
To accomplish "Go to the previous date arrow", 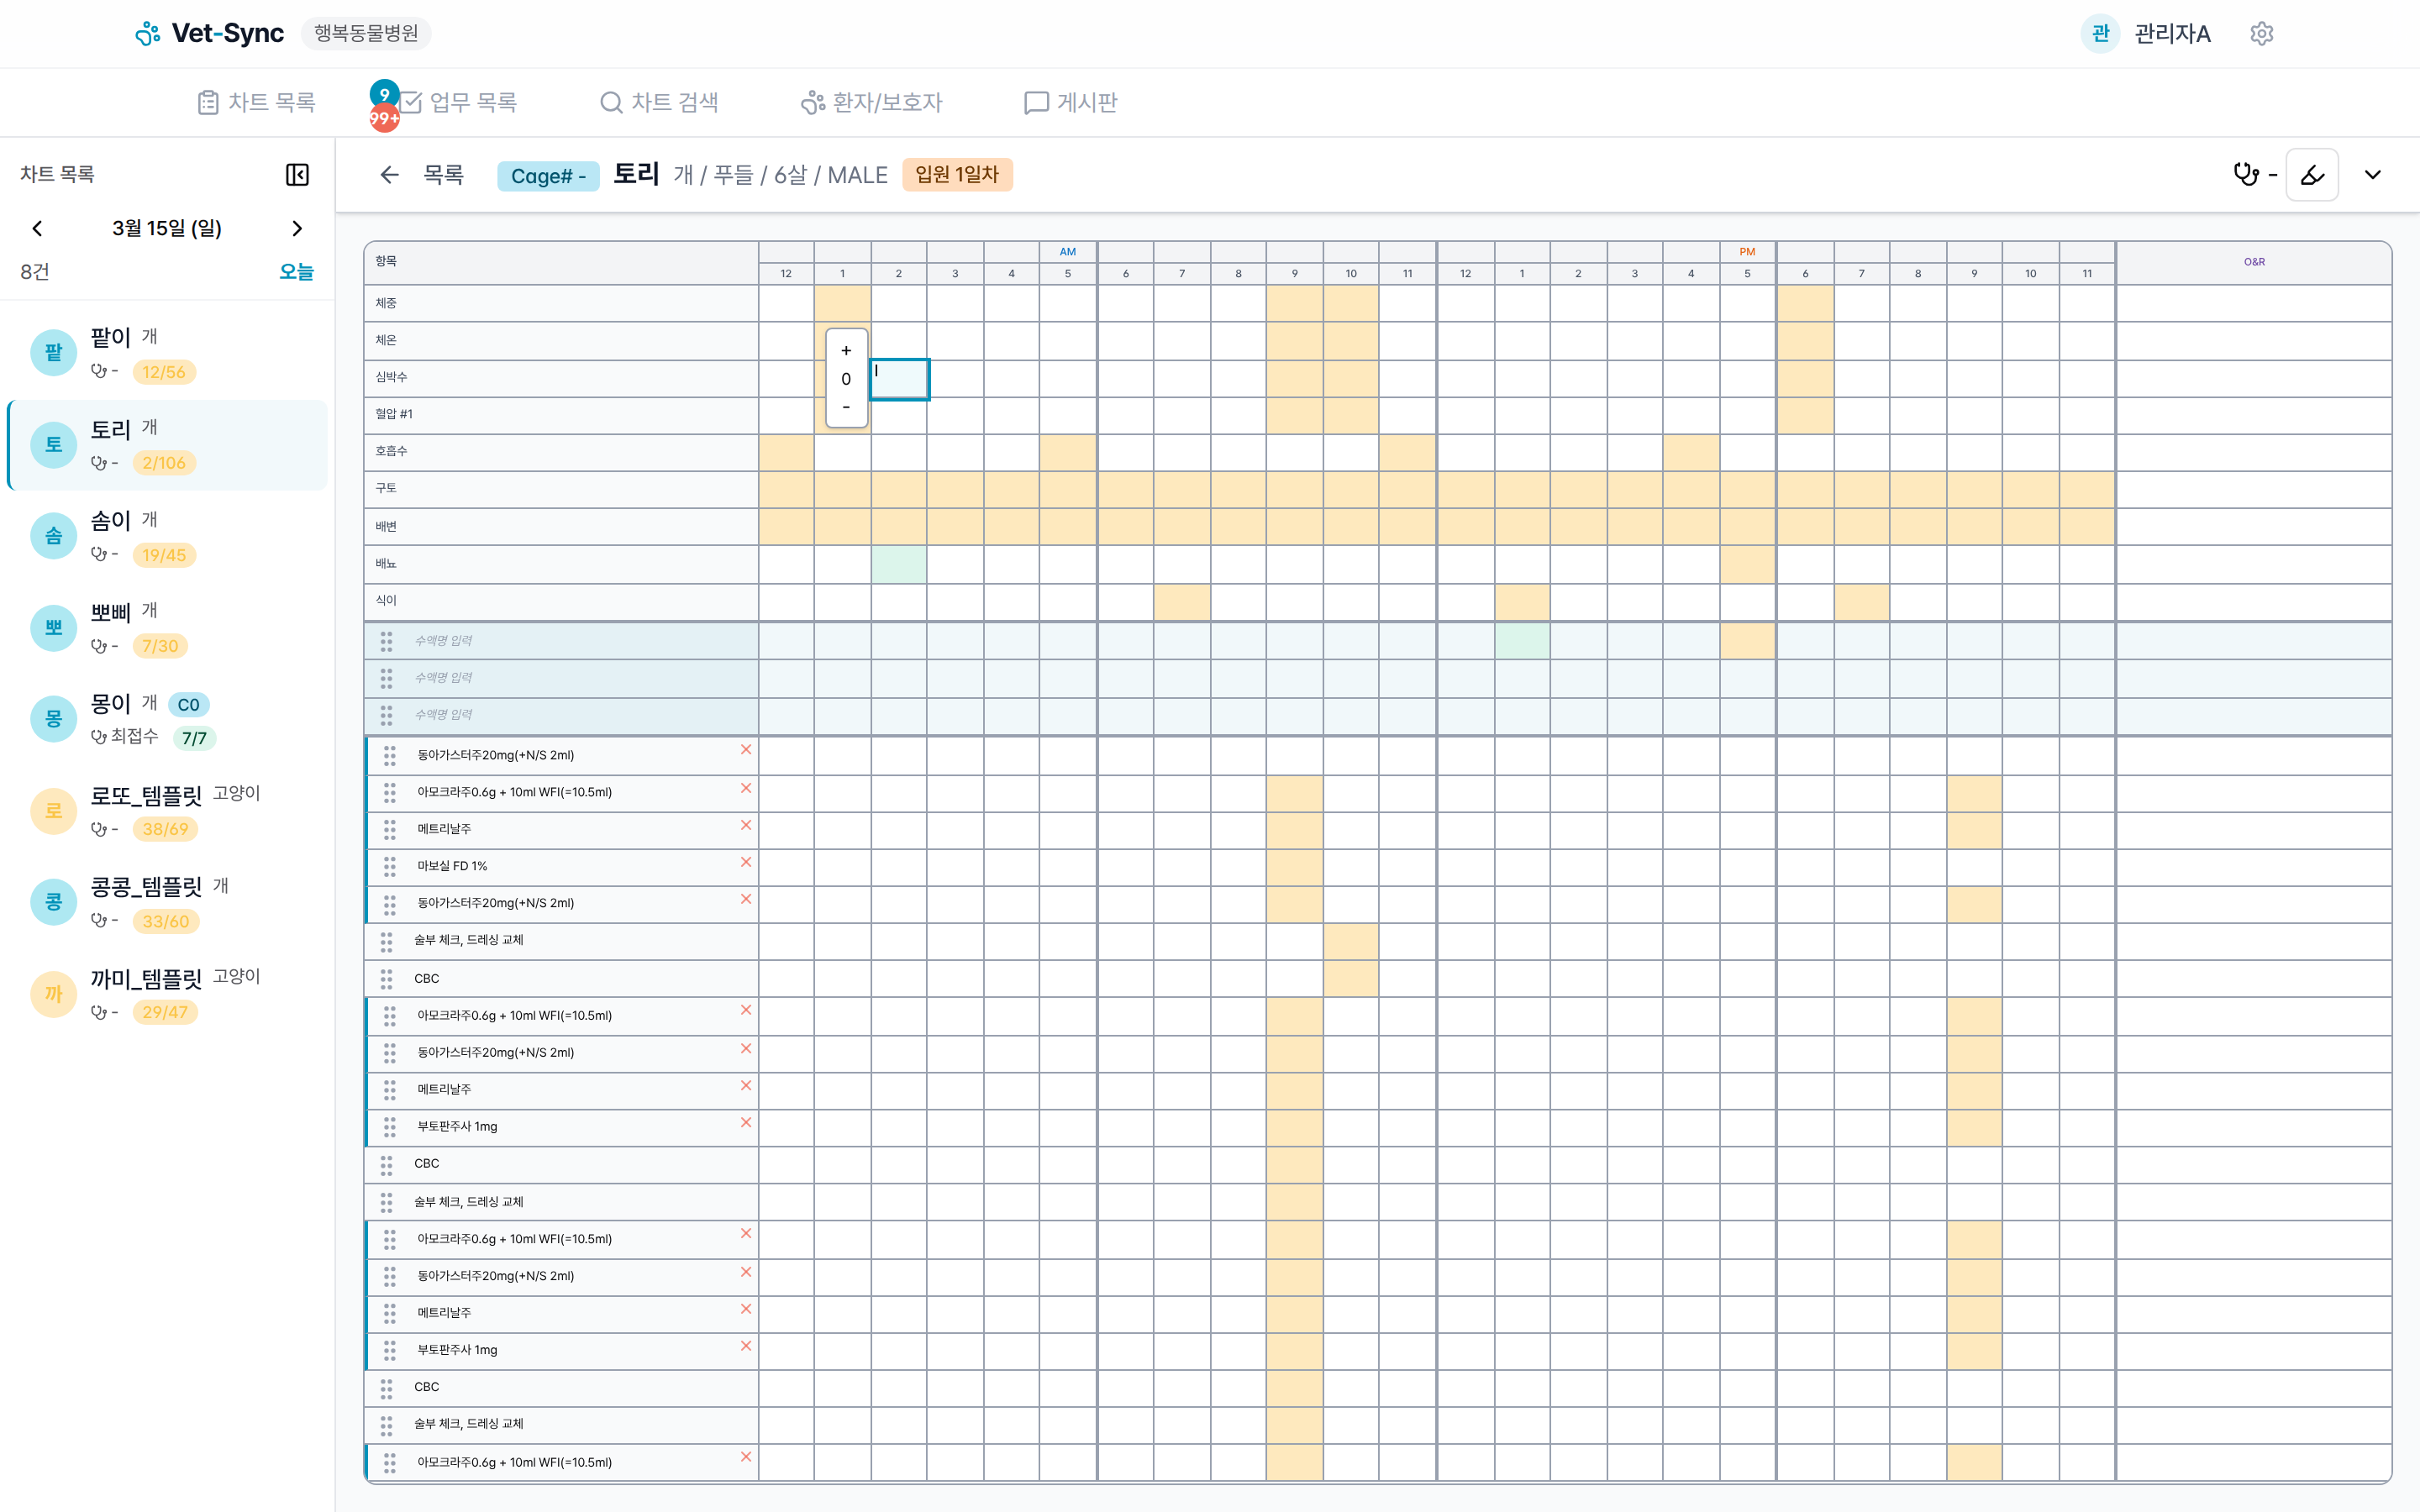I will (38, 228).
